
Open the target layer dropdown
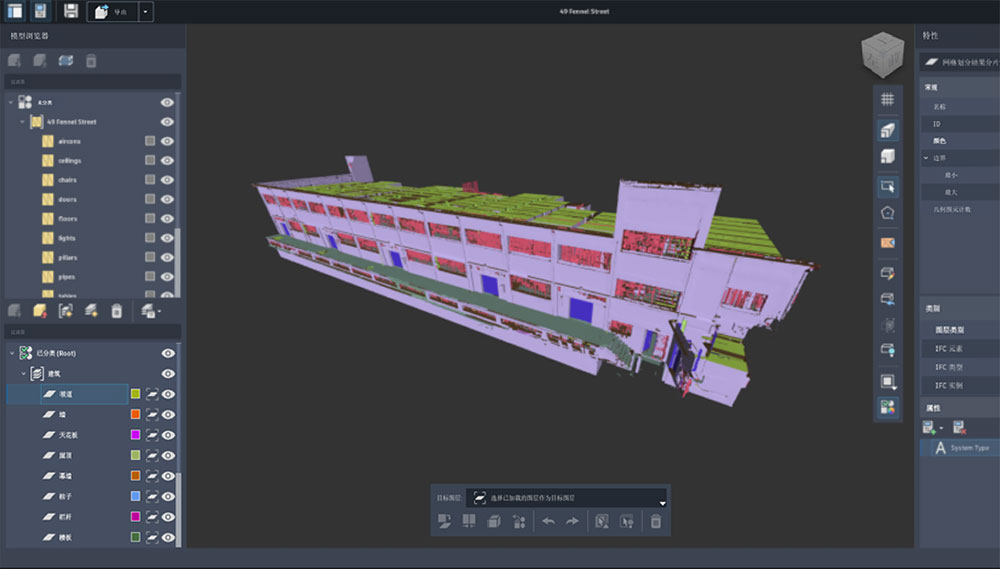pyautogui.click(x=662, y=500)
